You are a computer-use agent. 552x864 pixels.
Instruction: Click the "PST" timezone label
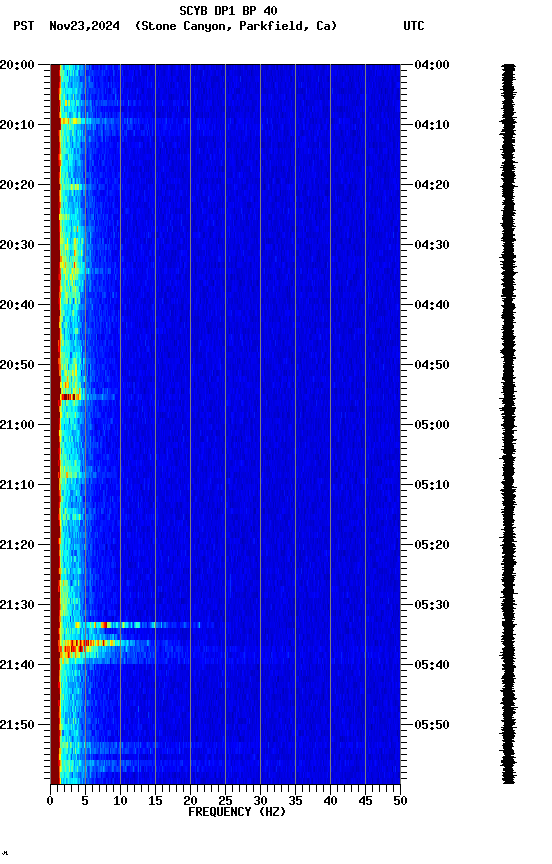click(24, 26)
